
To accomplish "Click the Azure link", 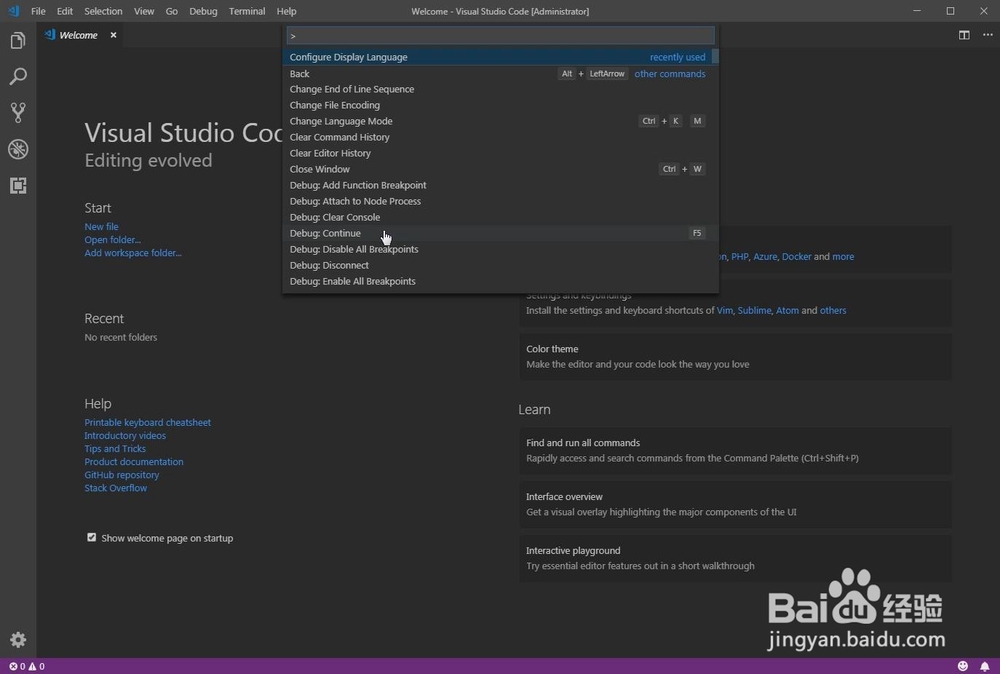I will (765, 256).
